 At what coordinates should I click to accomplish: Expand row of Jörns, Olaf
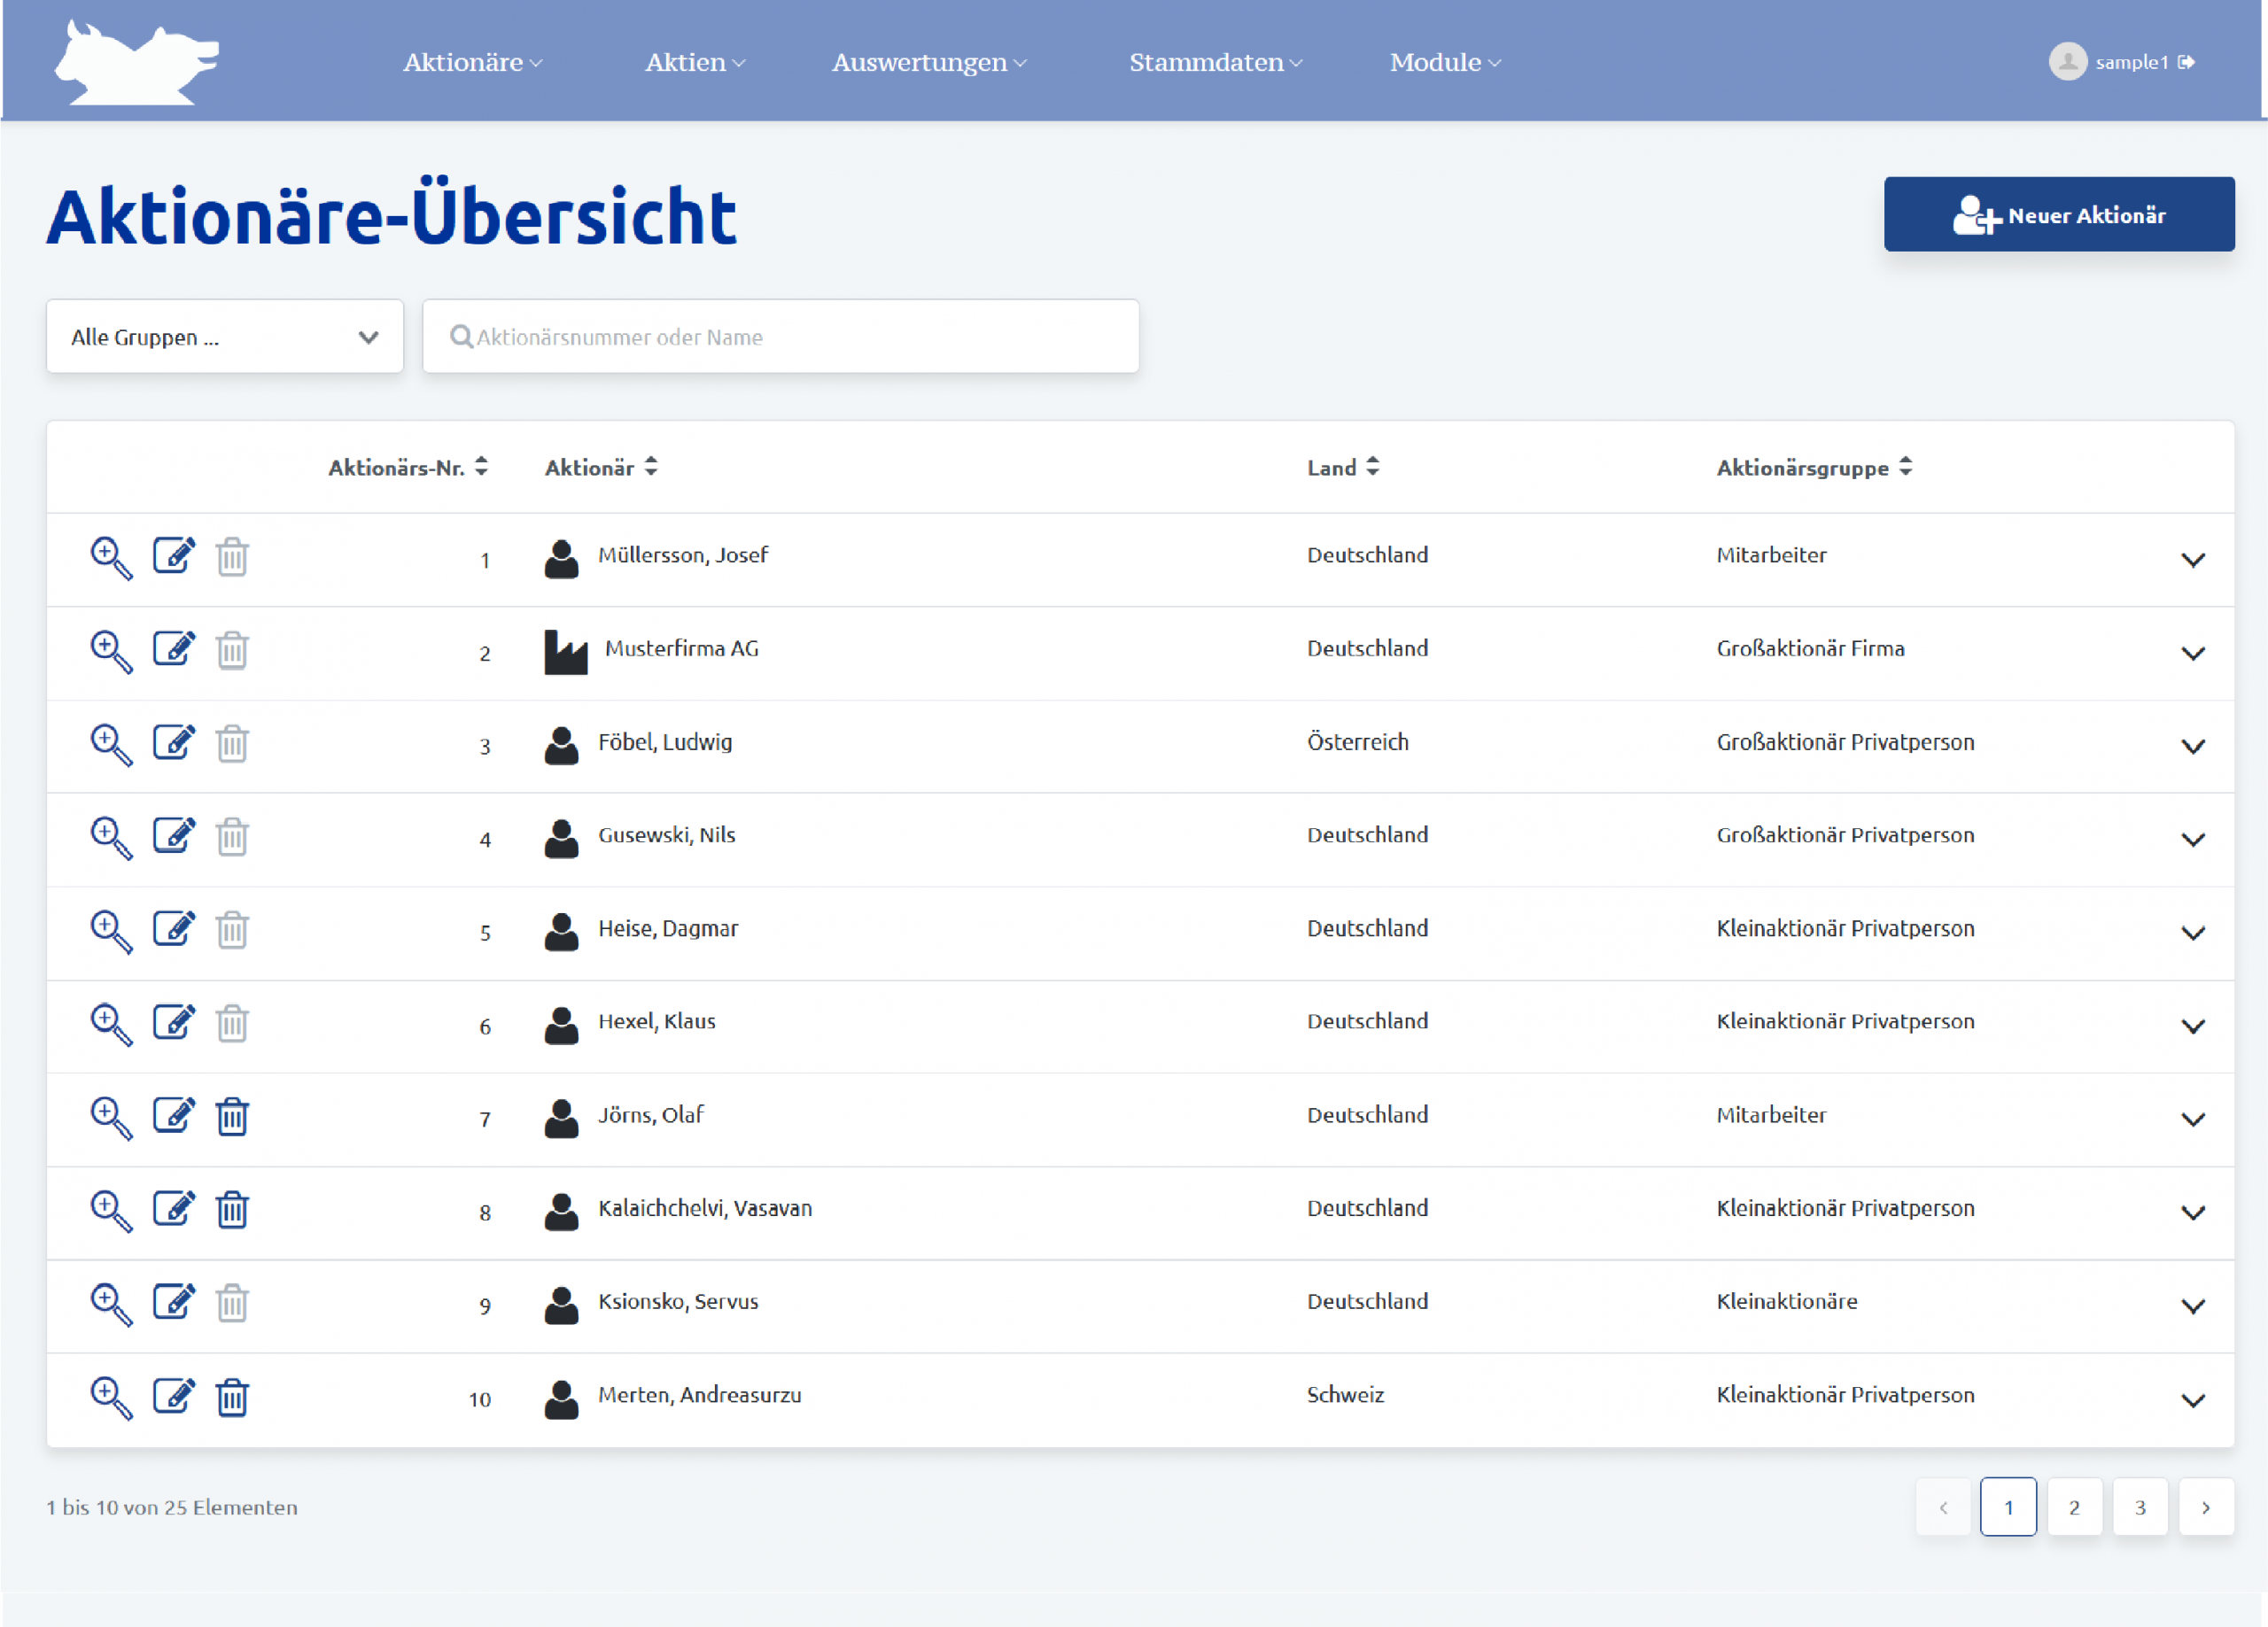pos(2193,1120)
